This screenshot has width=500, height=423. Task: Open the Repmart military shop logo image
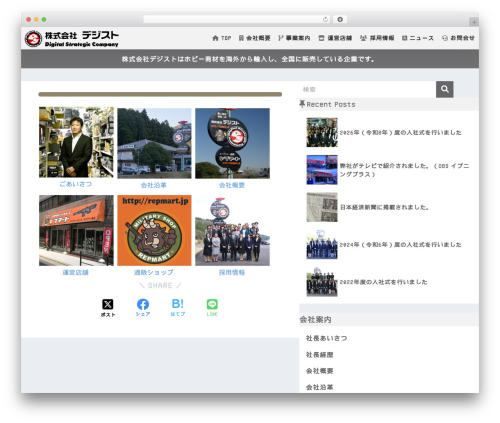click(x=154, y=230)
